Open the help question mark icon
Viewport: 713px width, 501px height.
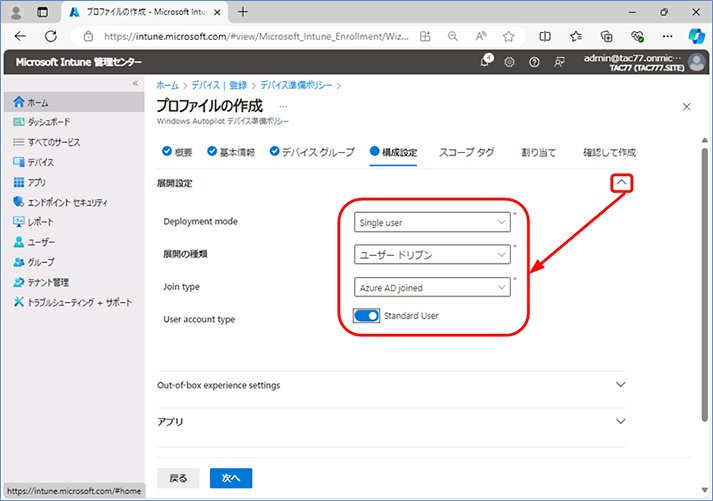(x=534, y=62)
